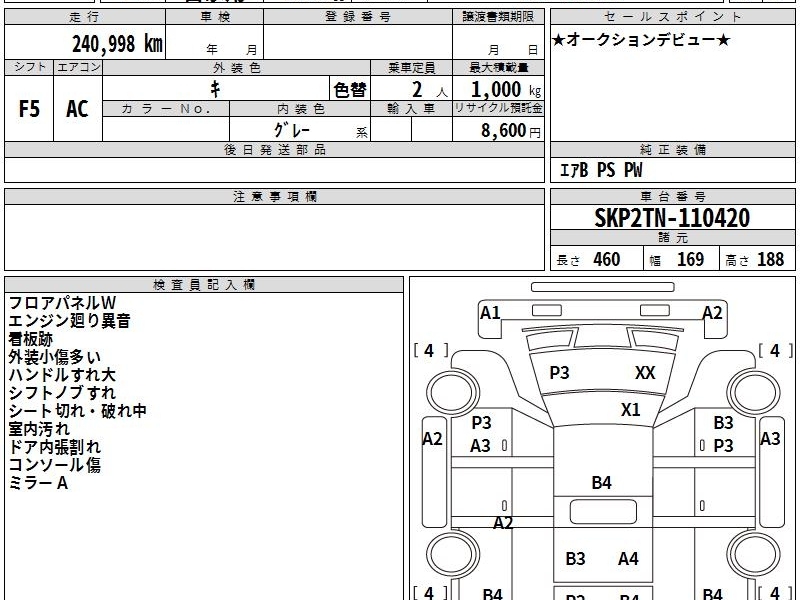Select the note 看板跡
800x600 pixels.
pyautogui.click(x=31, y=339)
